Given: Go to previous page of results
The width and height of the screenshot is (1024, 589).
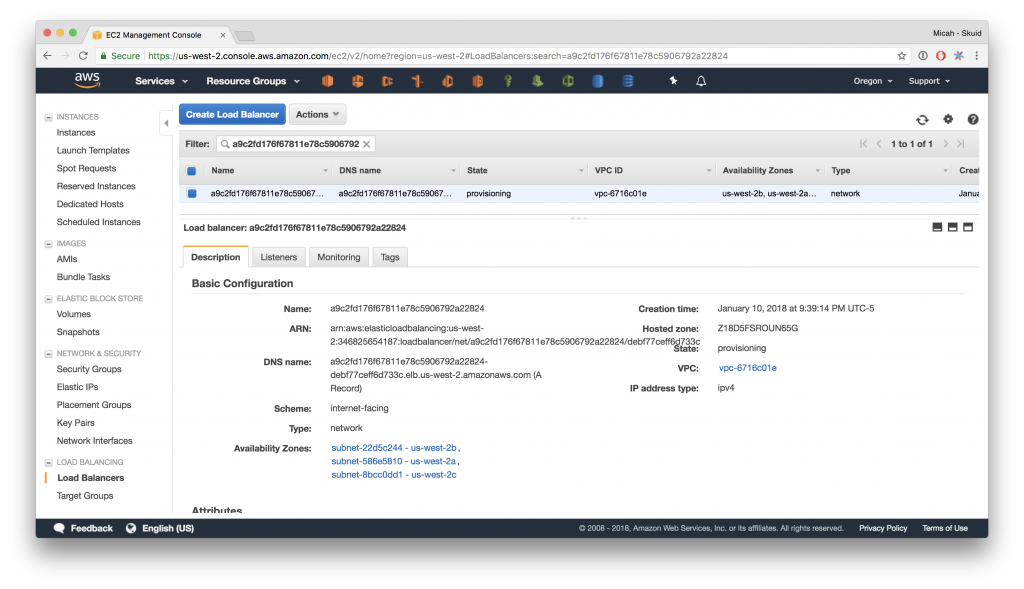Looking at the screenshot, I should pyautogui.click(x=879, y=144).
